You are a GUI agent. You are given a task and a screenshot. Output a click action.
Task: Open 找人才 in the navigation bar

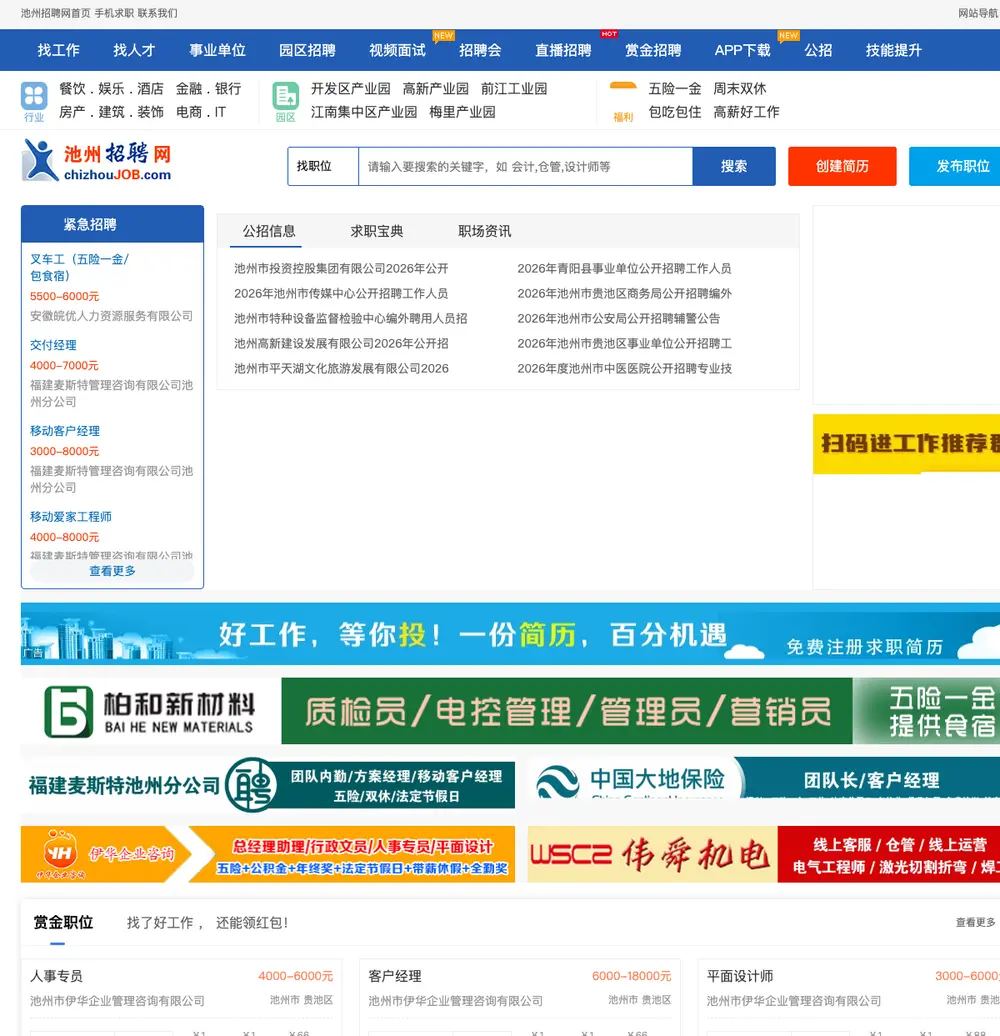134,50
